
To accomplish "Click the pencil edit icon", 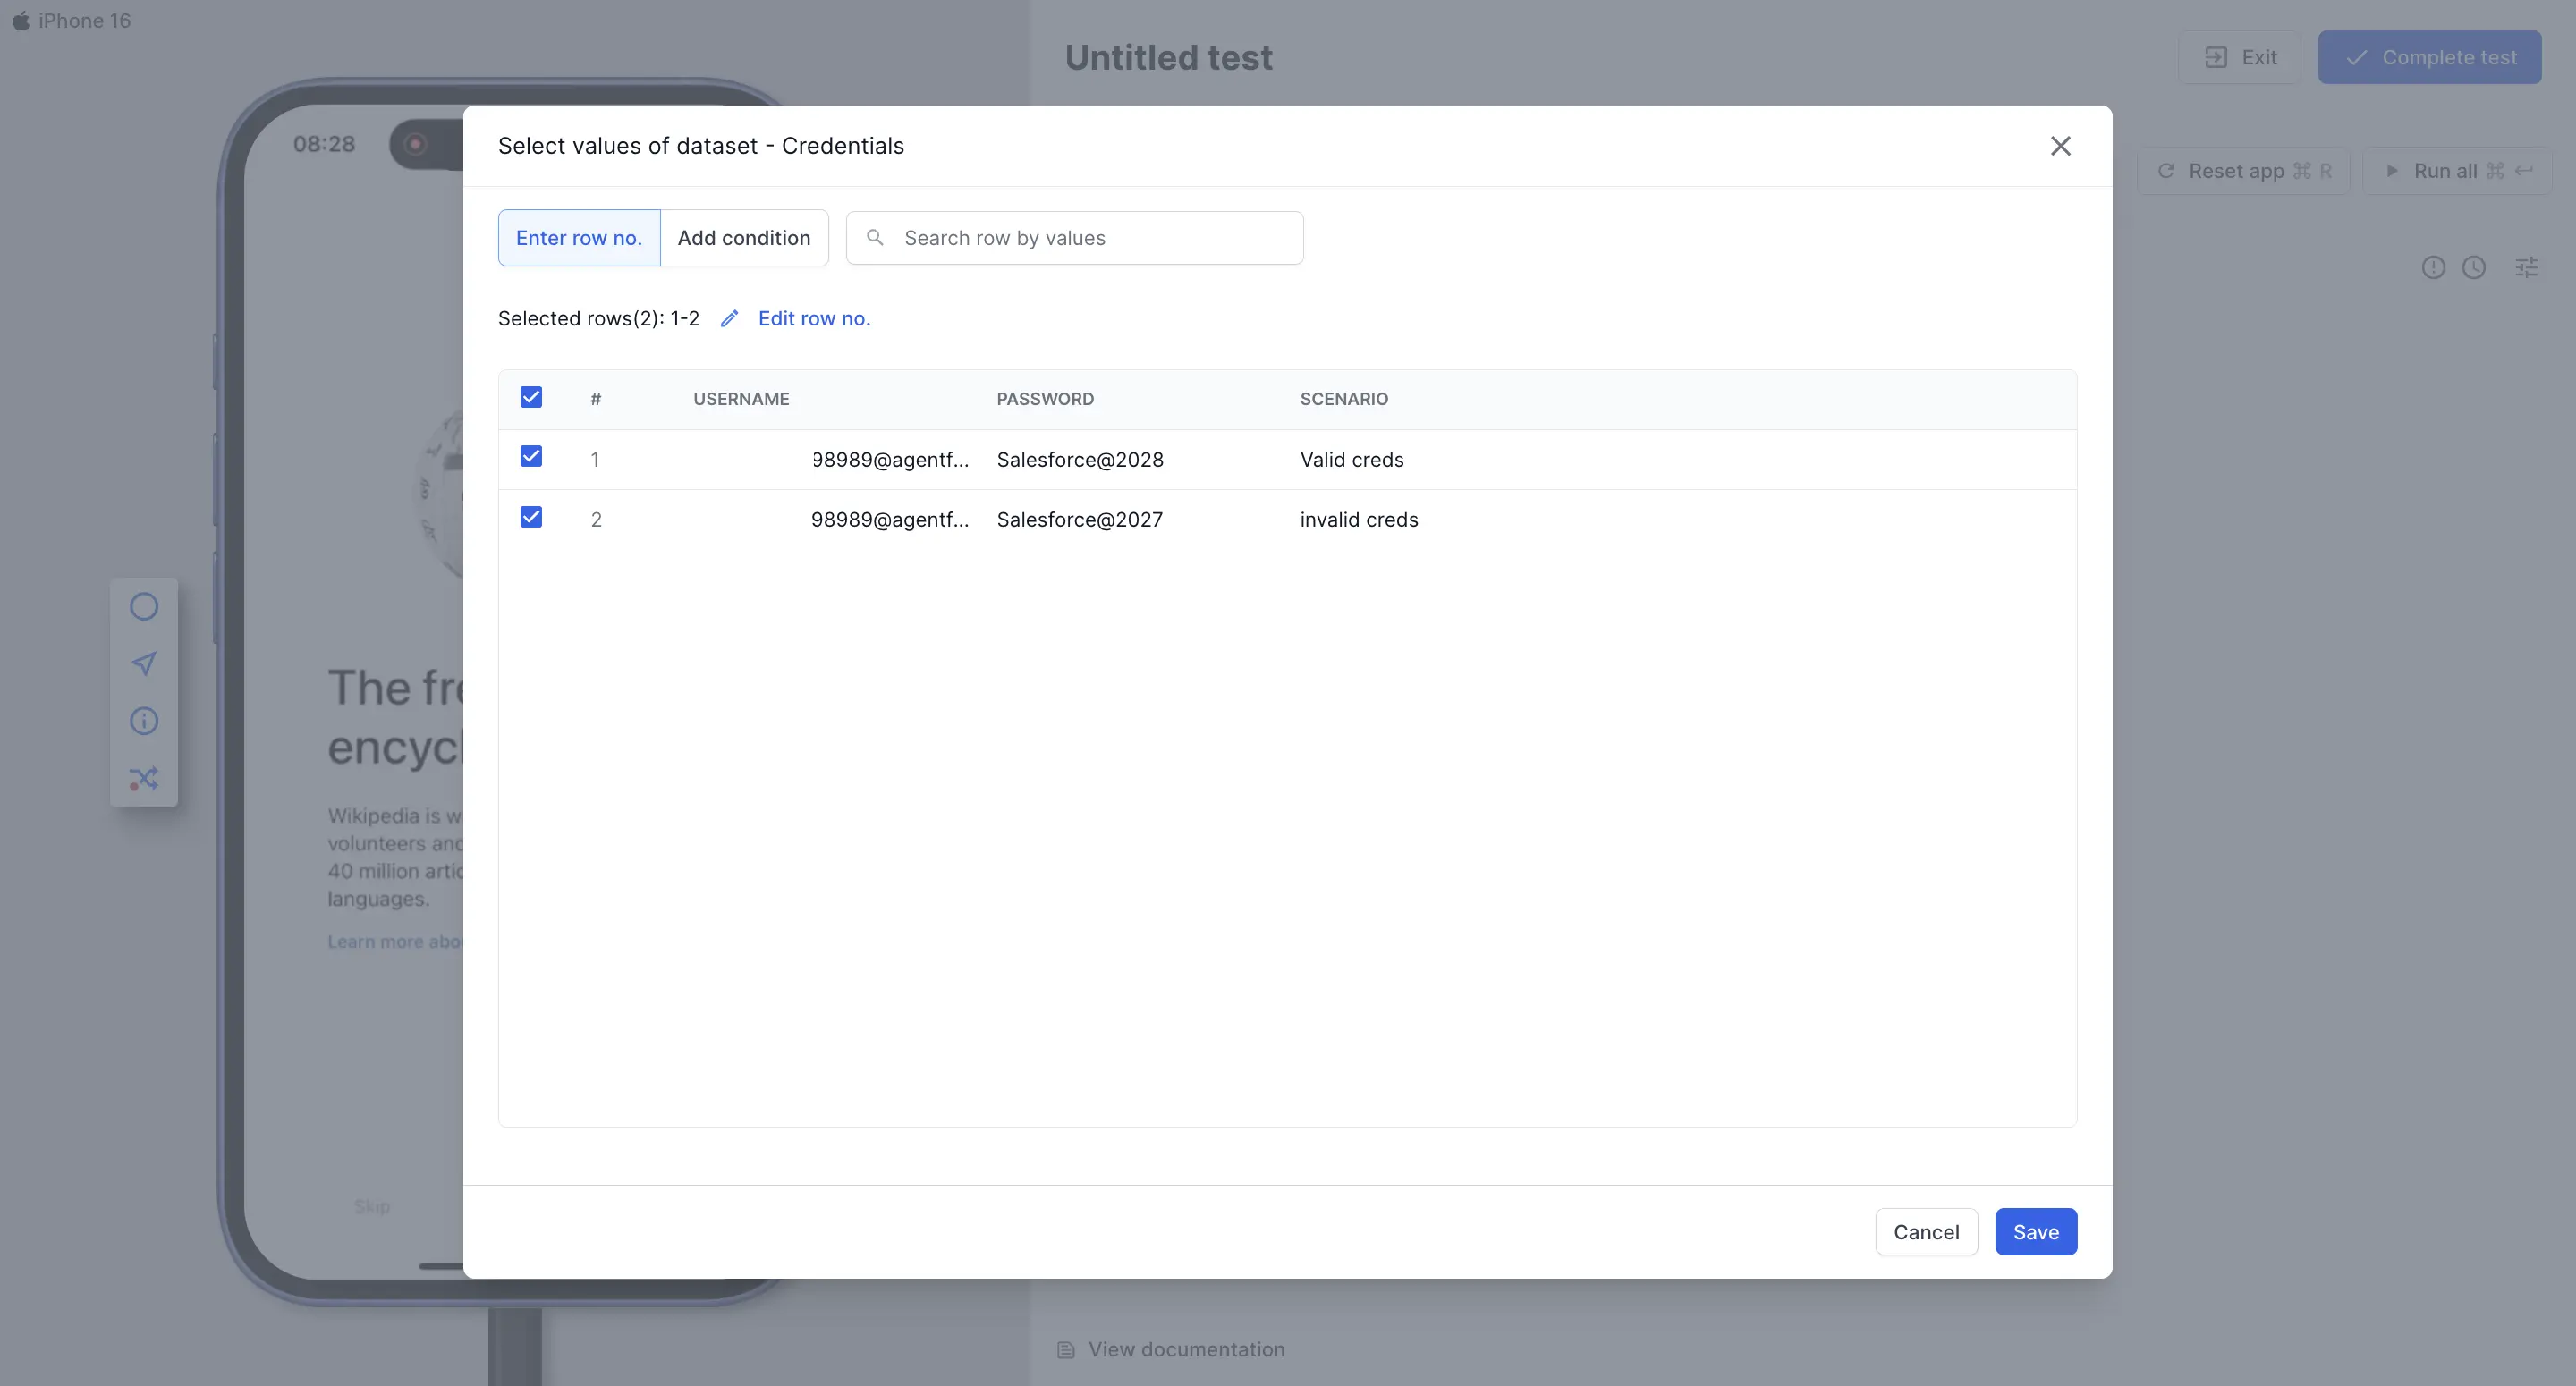I will coord(730,319).
